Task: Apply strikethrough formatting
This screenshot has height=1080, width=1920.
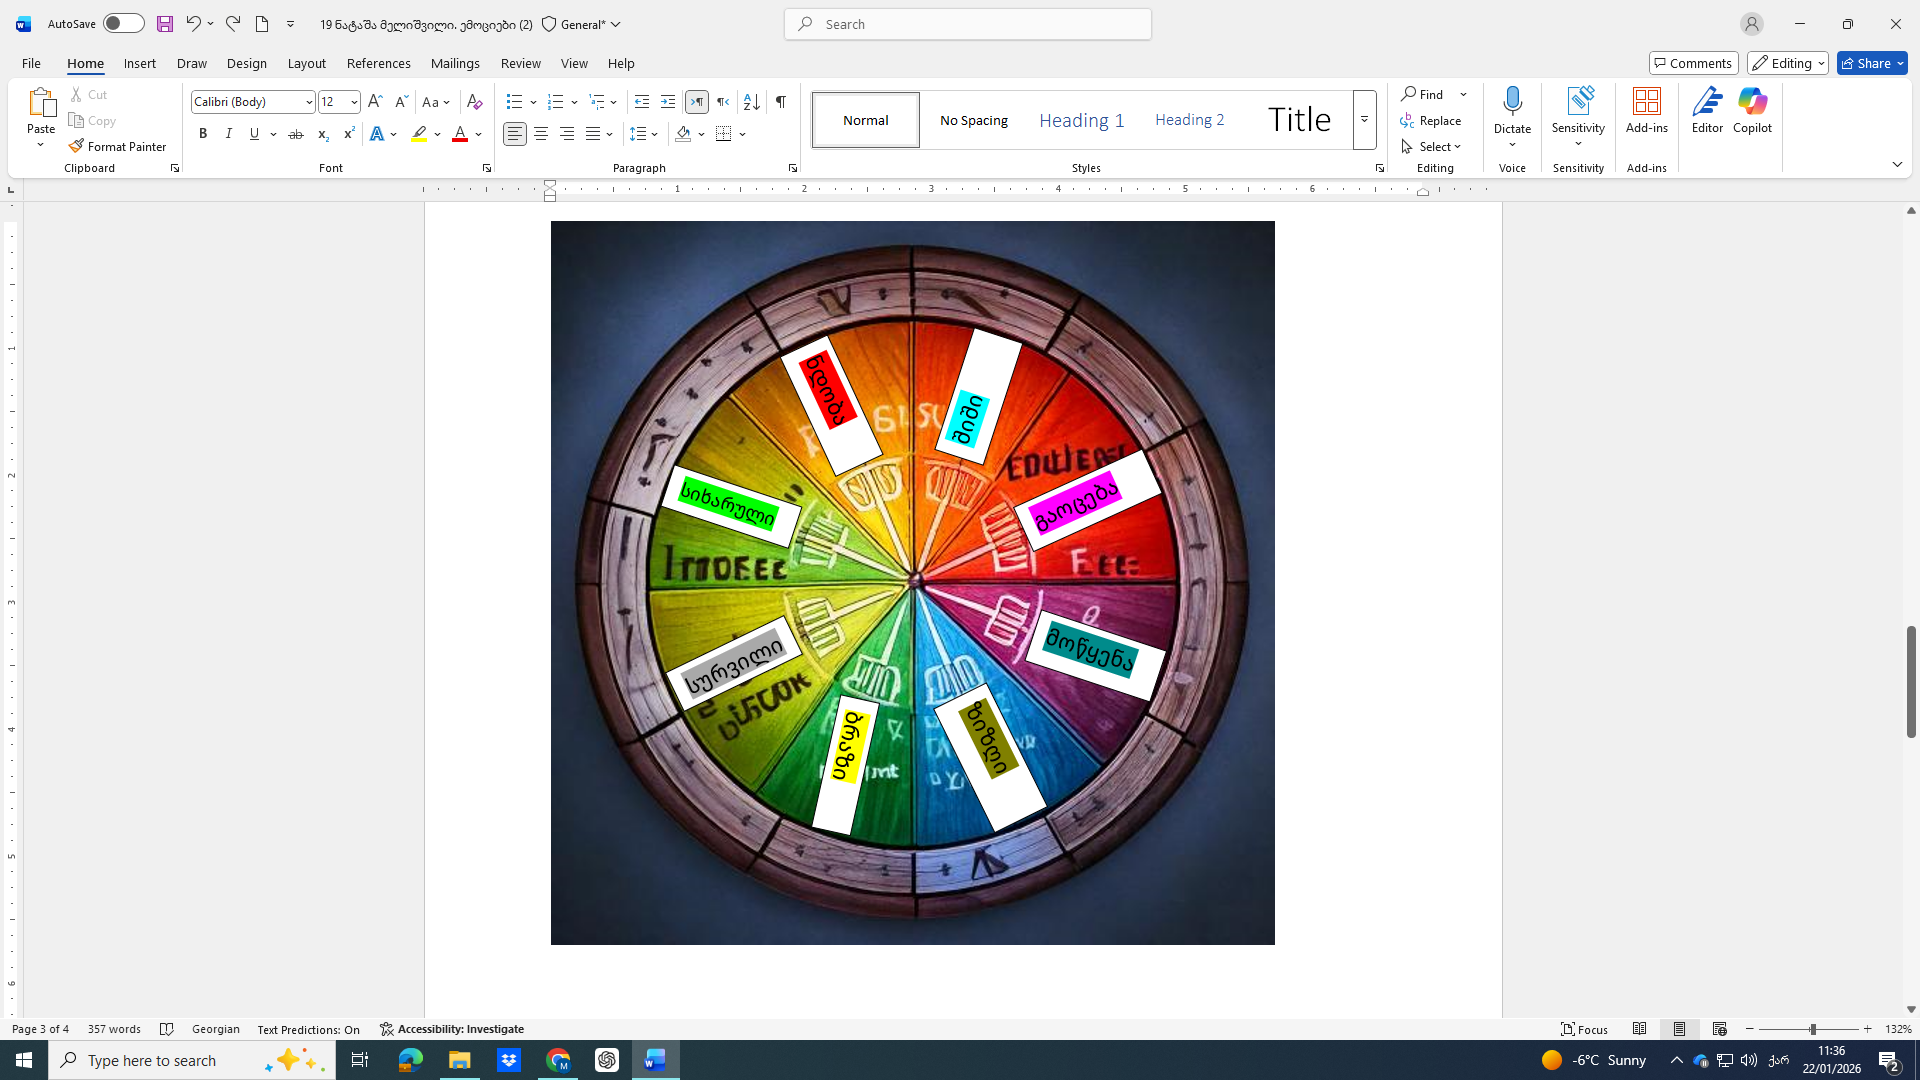Action: pos(296,134)
